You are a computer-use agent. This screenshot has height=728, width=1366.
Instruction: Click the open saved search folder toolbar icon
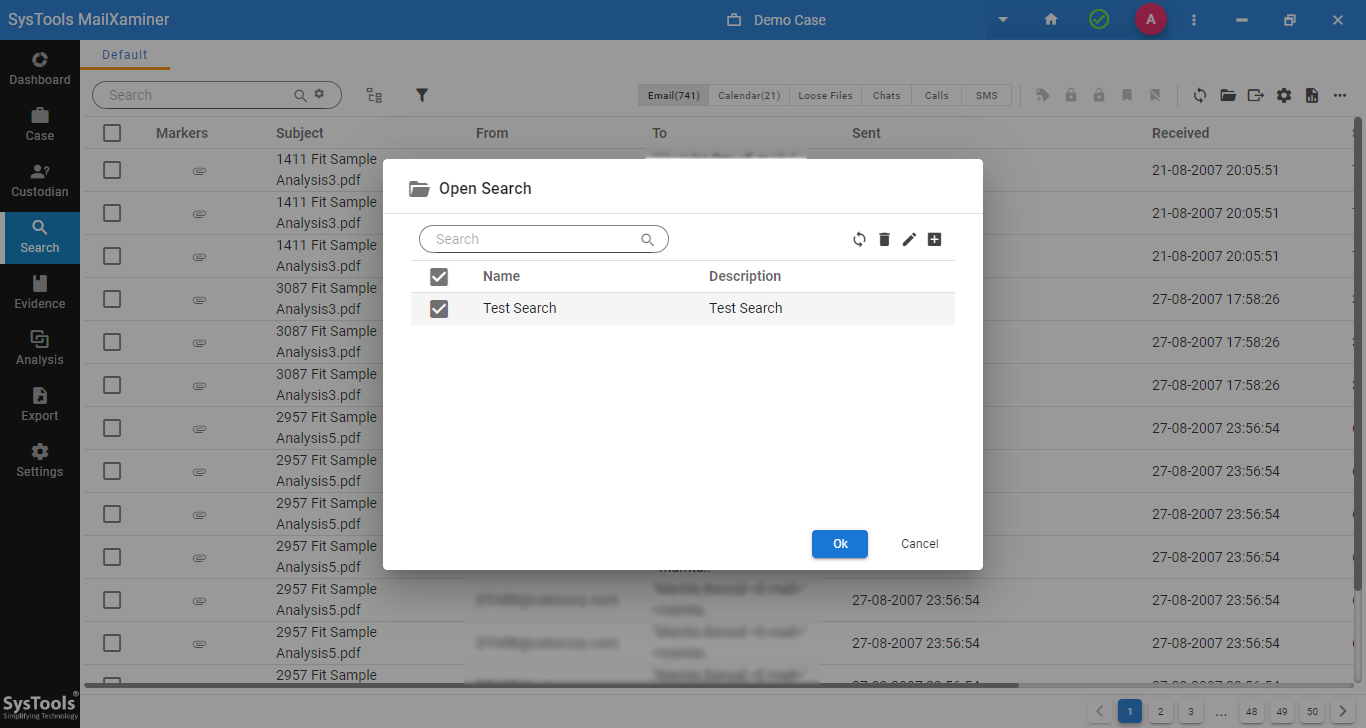(1228, 95)
